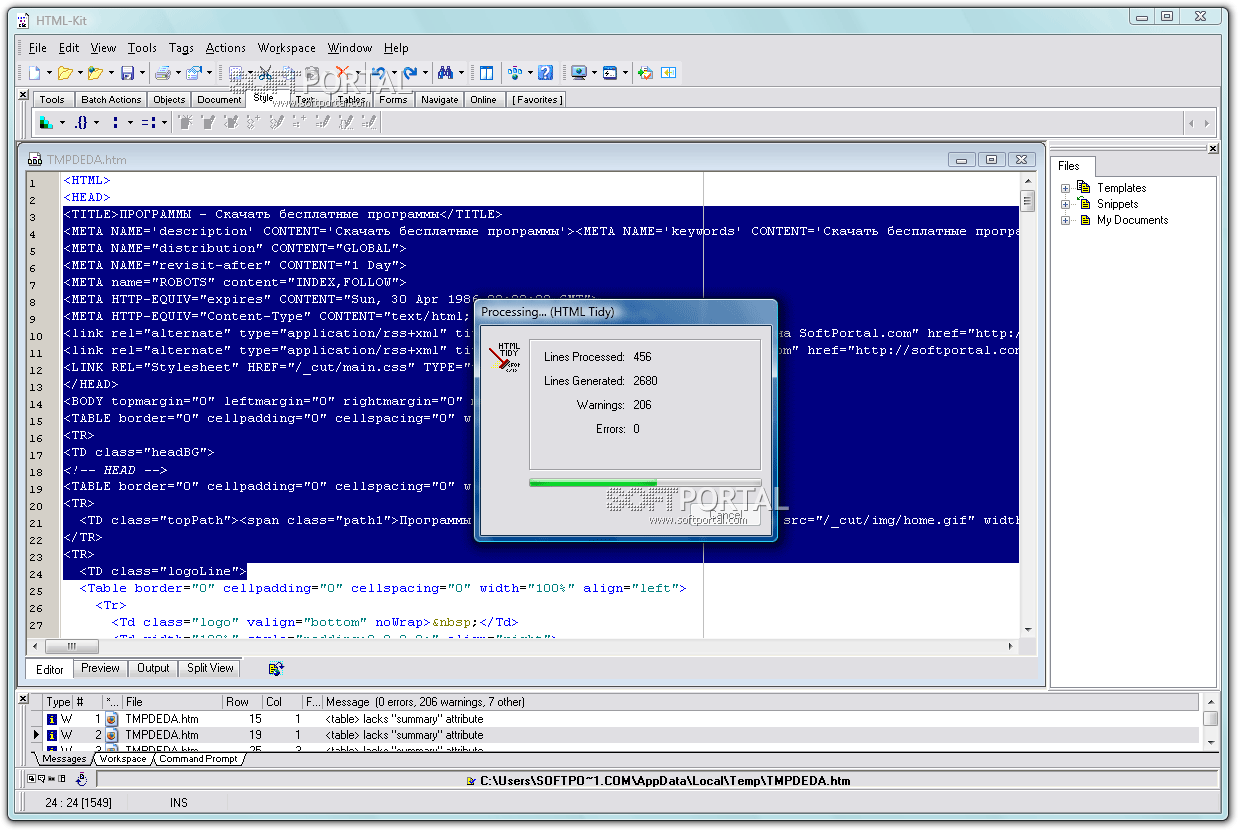The height and width of the screenshot is (832, 1240).
Task: Open the Actions menu
Action: point(225,47)
